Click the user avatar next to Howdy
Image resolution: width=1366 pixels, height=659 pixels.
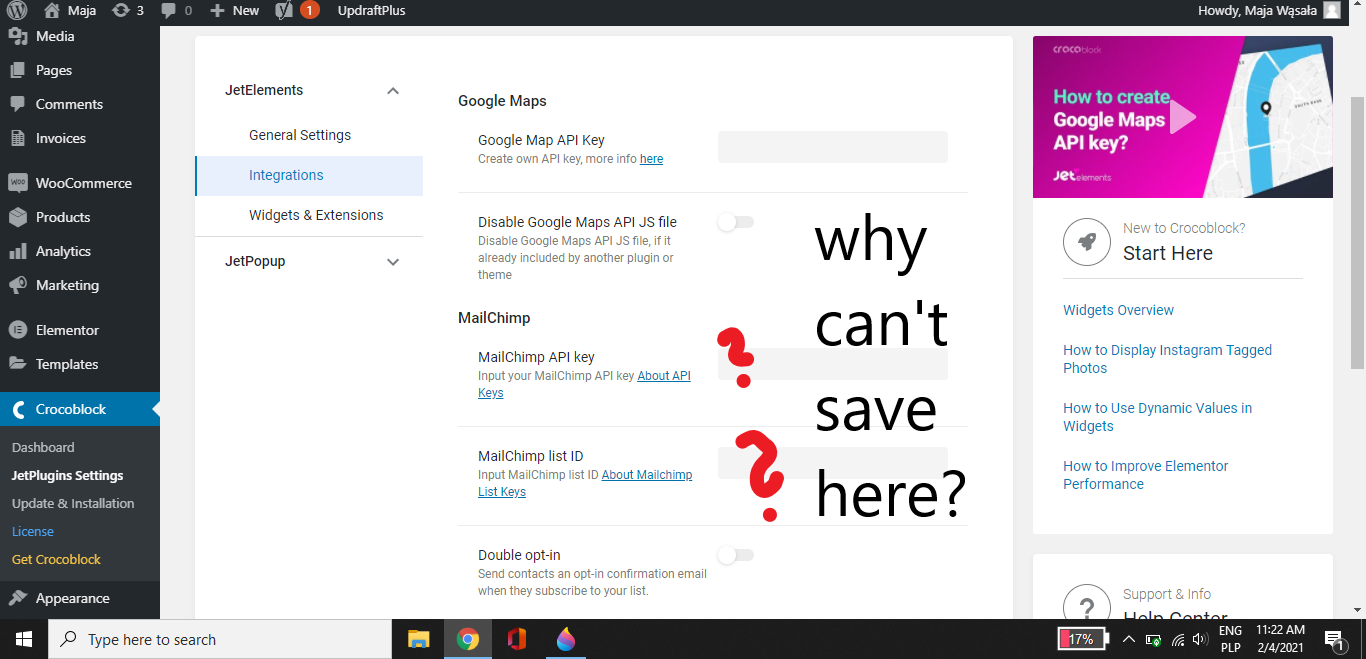[1332, 10]
